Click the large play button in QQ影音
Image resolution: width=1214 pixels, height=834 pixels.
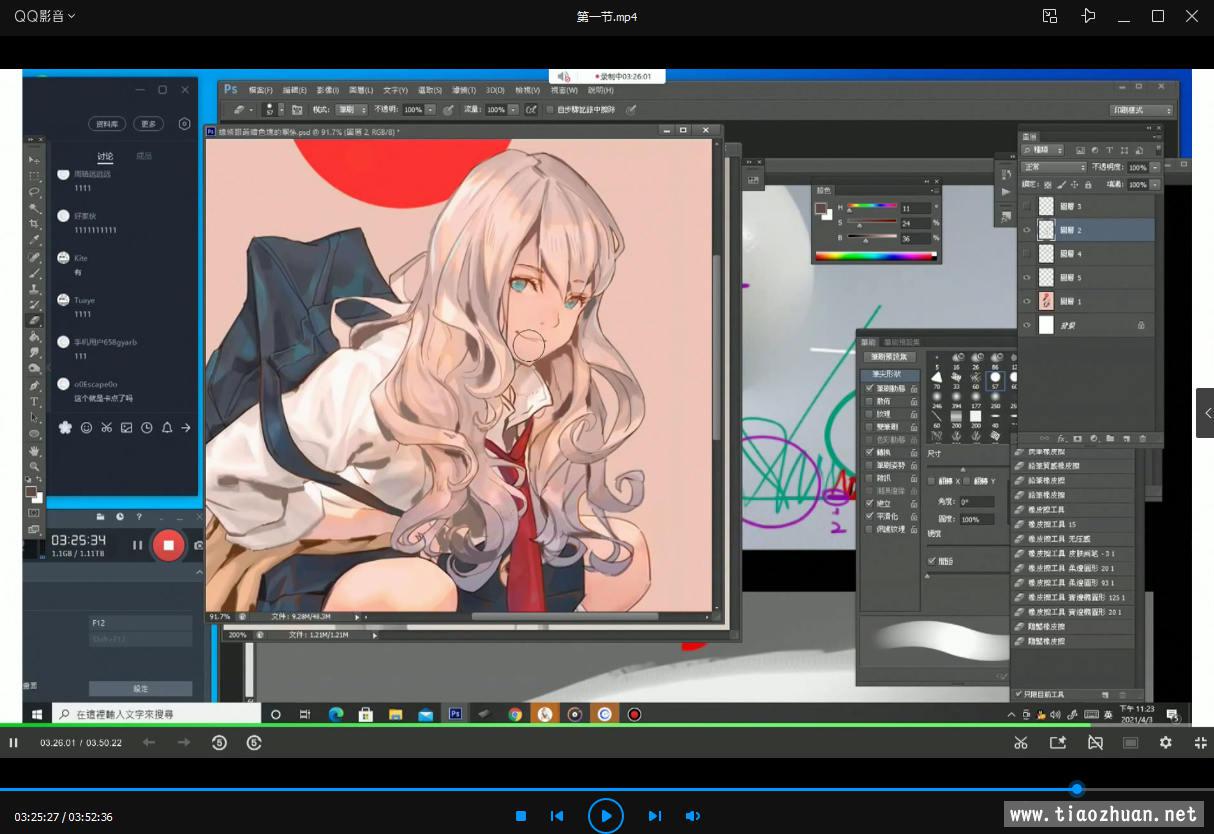tap(605, 816)
